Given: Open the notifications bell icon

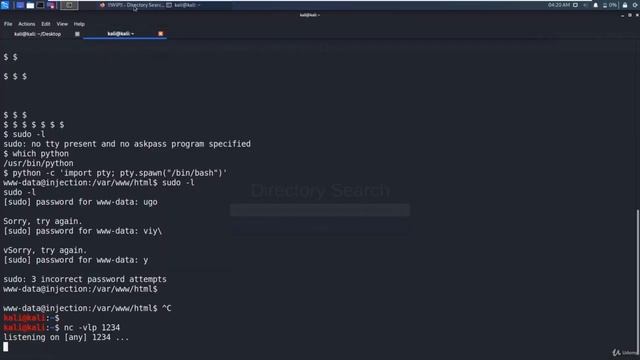Looking at the screenshot, I should click(x=596, y=5).
